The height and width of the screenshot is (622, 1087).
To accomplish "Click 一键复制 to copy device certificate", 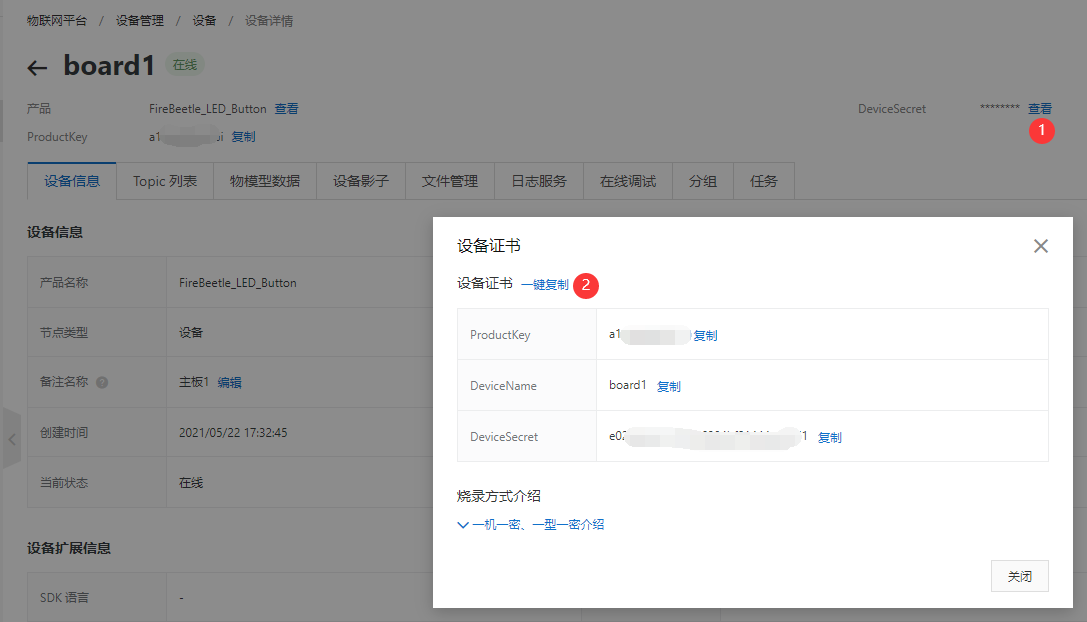I will pos(545,284).
